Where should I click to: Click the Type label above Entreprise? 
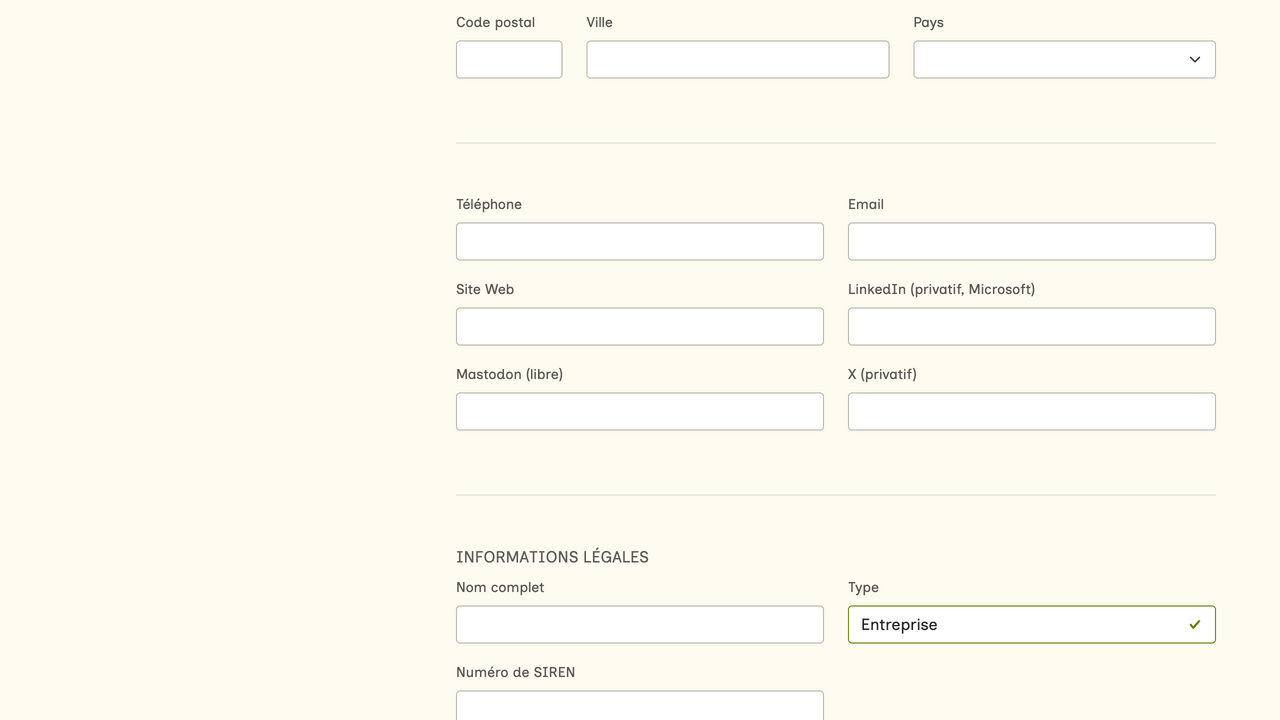click(x=863, y=587)
